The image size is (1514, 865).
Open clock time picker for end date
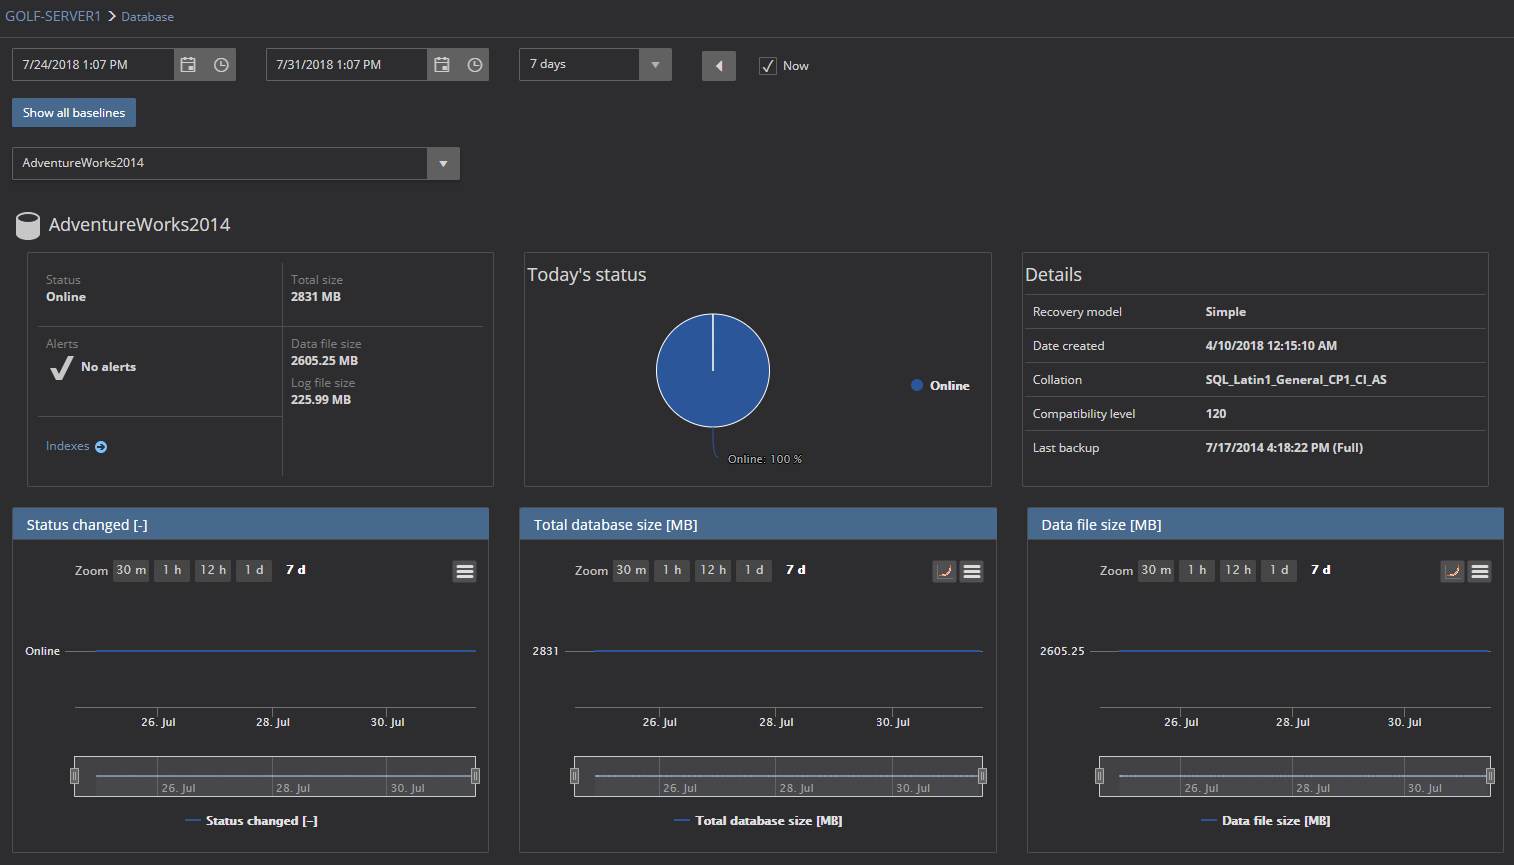(x=475, y=65)
